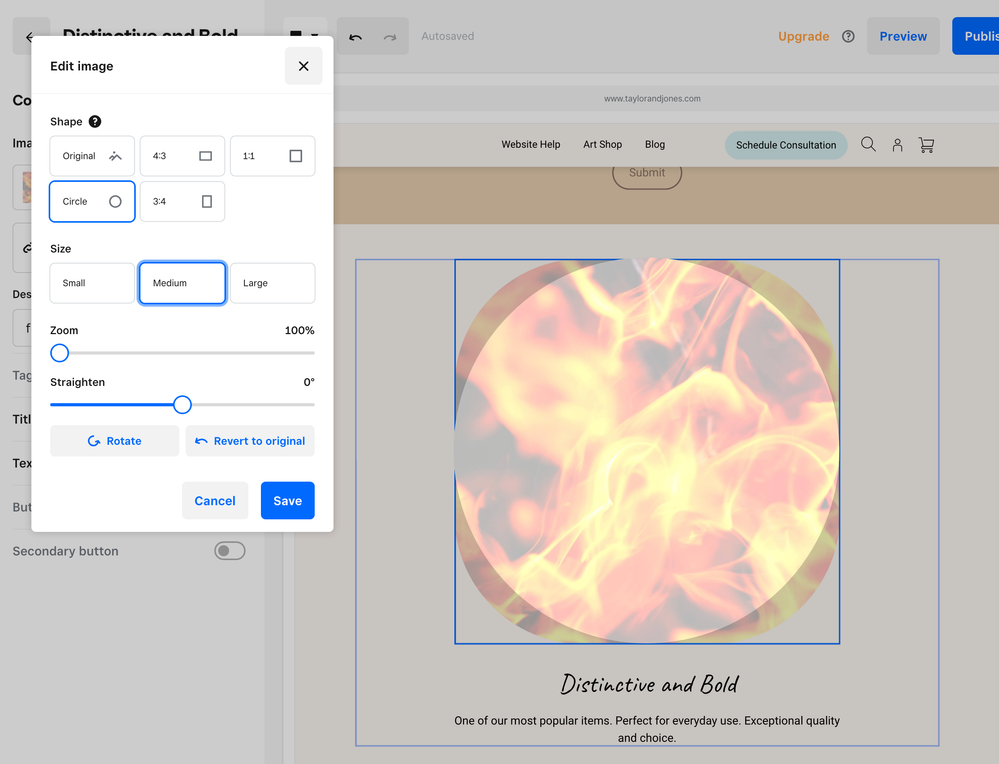Click the Straighten slider handle

[182, 405]
